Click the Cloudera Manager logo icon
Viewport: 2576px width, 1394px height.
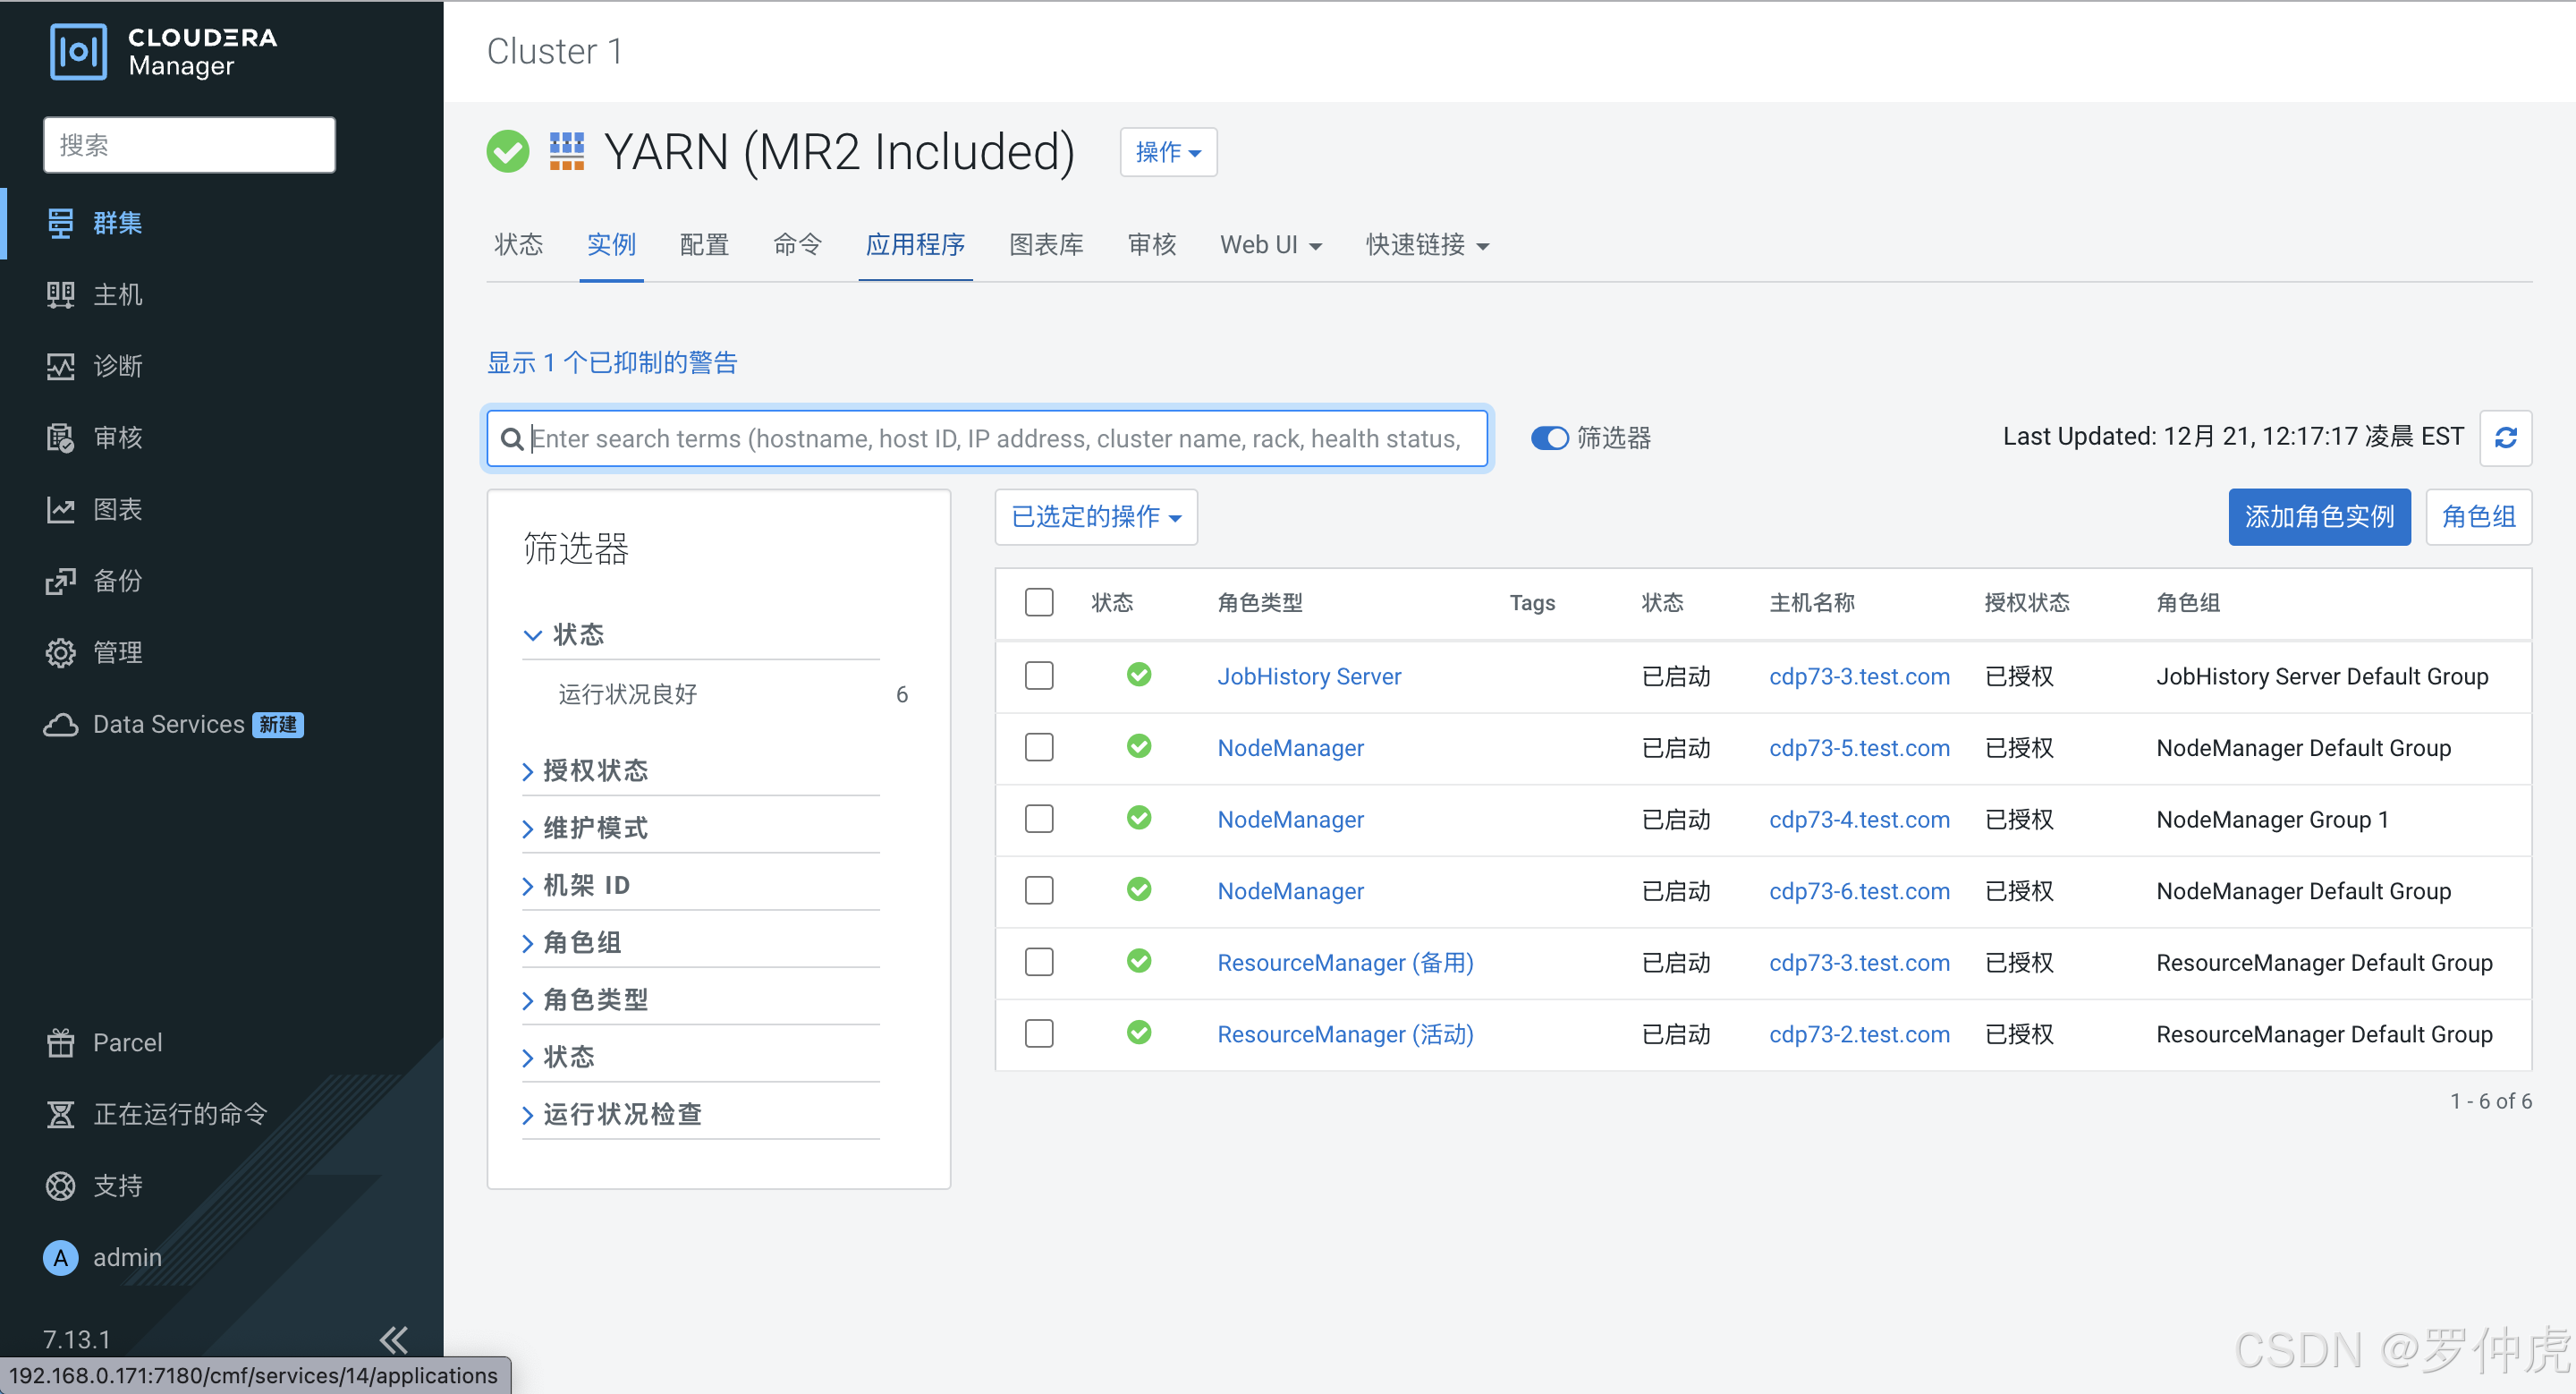tap(78, 51)
